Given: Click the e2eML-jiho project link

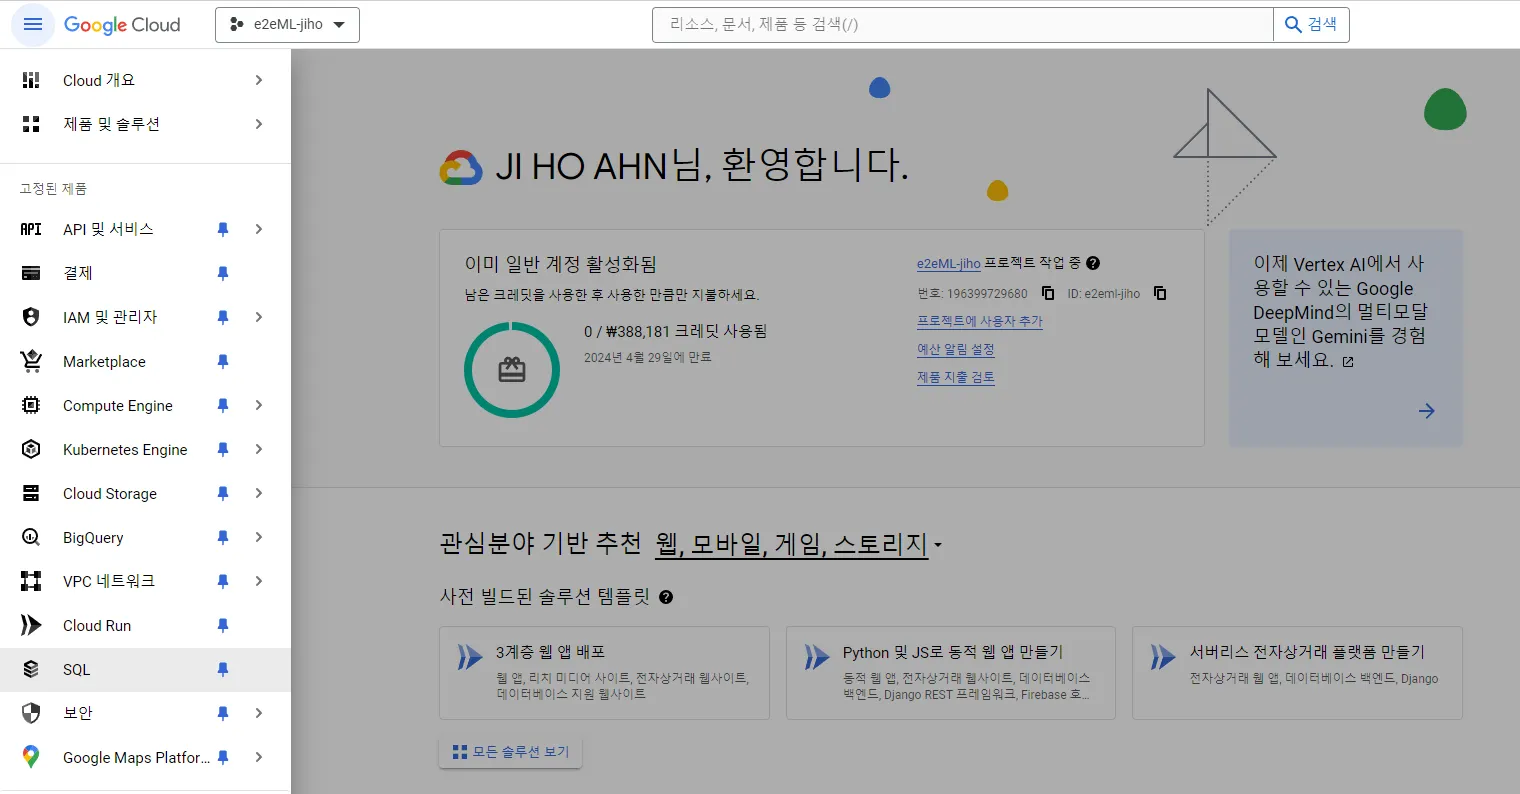Looking at the screenshot, I should 948,264.
